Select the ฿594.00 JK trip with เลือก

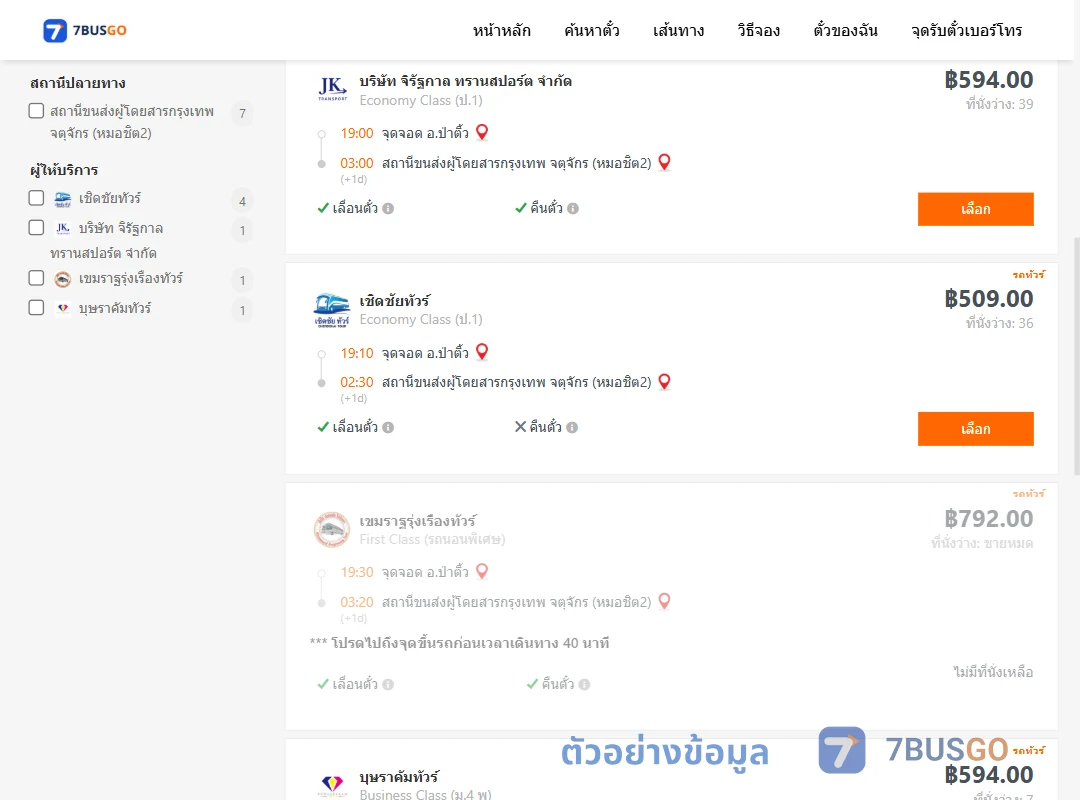pyautogui.click(x=975, y=209)
